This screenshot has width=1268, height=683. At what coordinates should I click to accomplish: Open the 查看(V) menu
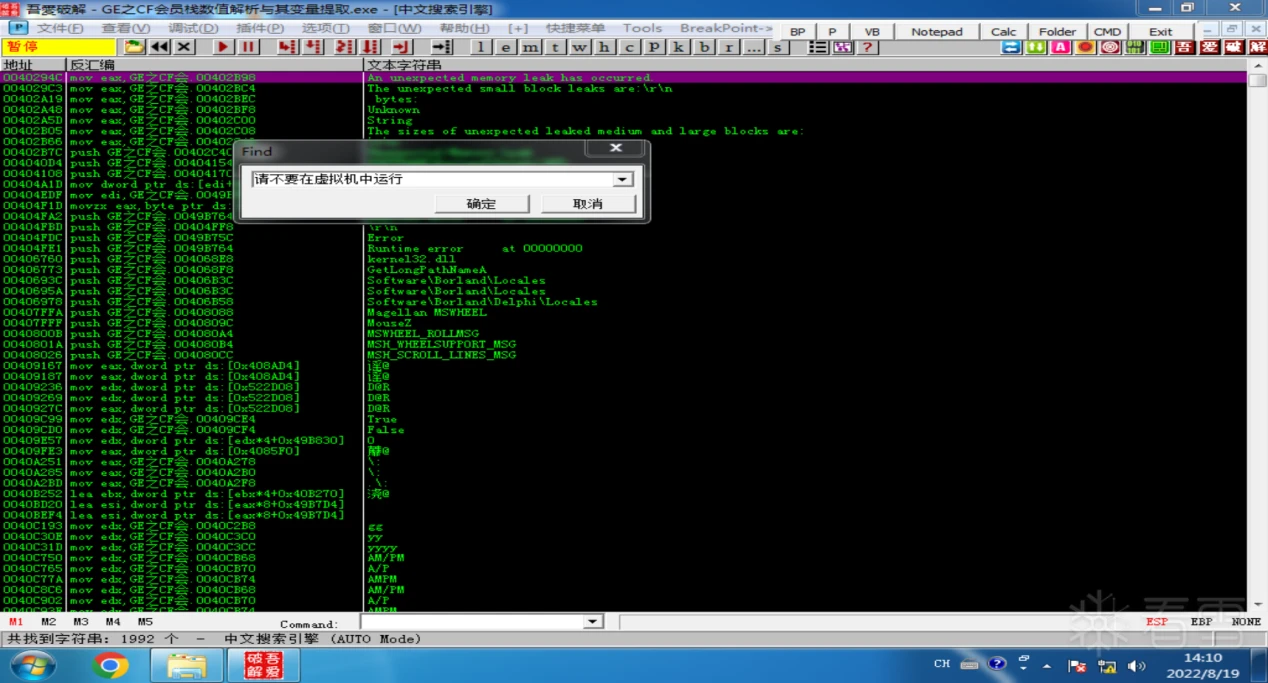tap(126, 28)
